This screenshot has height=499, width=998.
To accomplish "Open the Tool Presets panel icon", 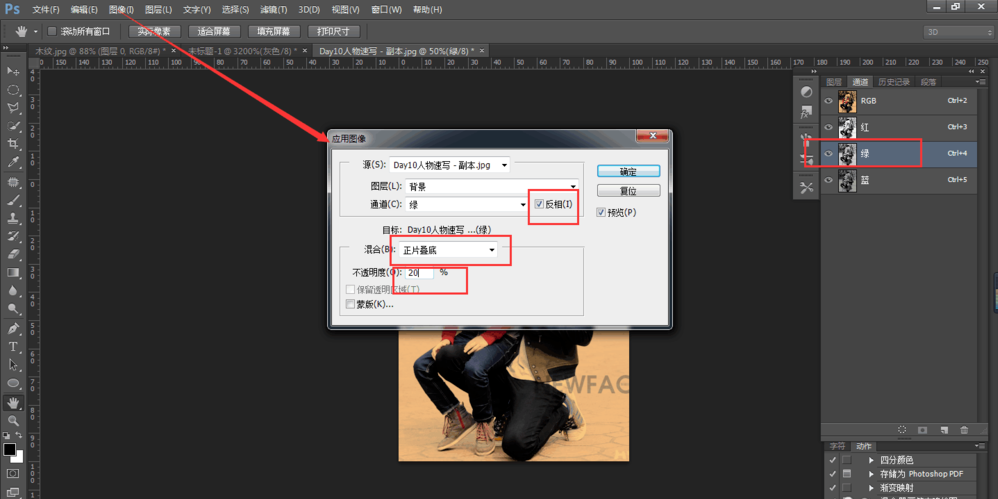I will (x=806, y=188).
